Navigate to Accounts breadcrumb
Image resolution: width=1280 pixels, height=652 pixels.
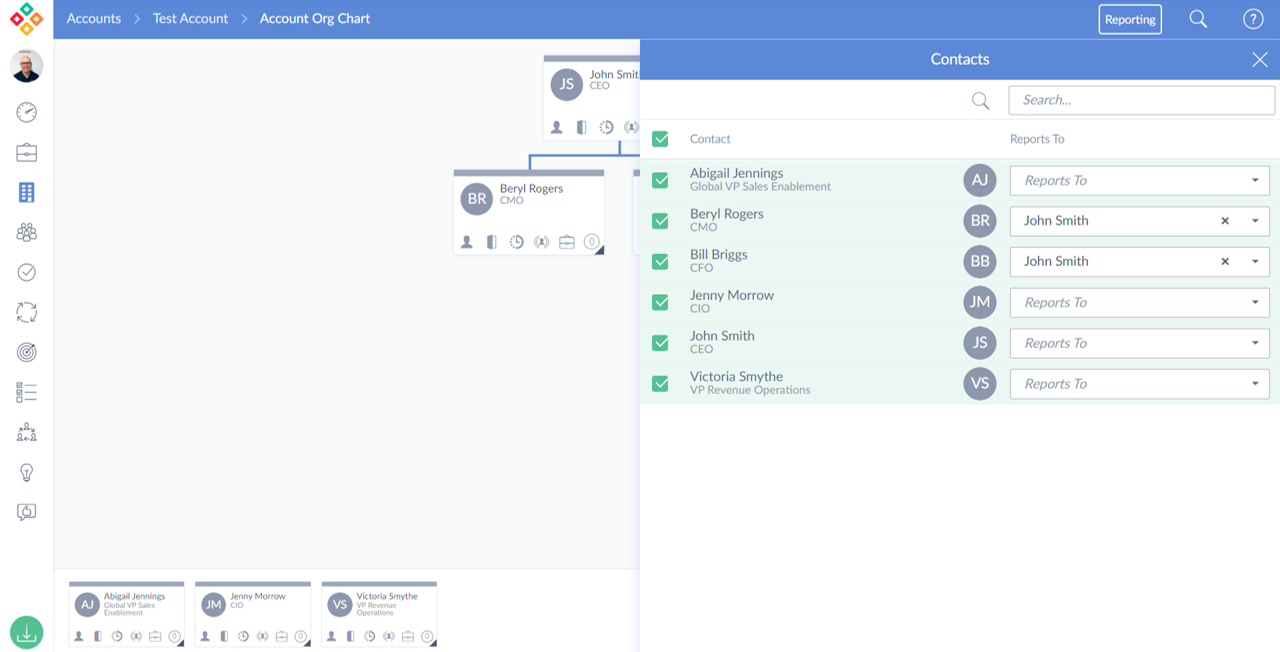tap(94, 19)
